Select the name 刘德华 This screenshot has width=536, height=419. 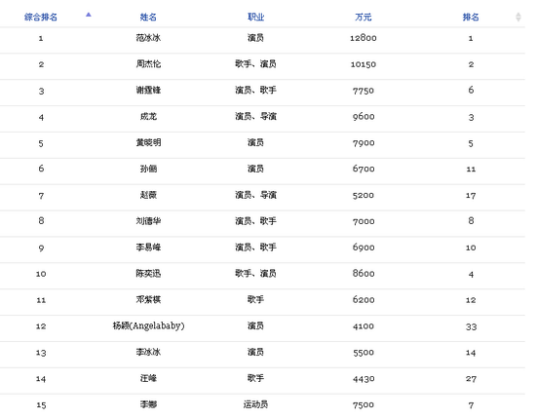coord(148,221)
